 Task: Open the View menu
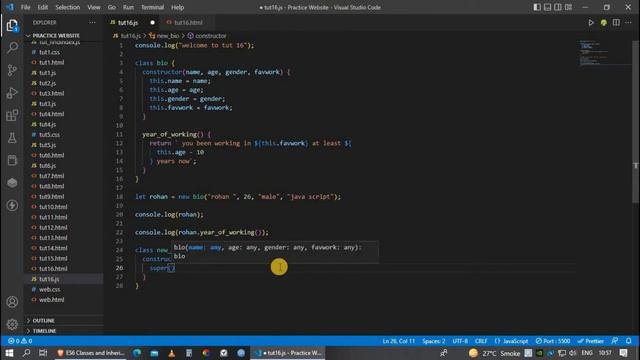coord(93,7)
